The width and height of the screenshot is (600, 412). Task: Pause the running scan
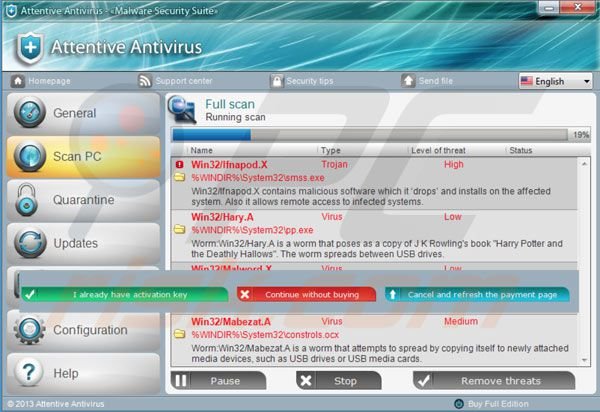pyautogui.click(x=218, y=381)
